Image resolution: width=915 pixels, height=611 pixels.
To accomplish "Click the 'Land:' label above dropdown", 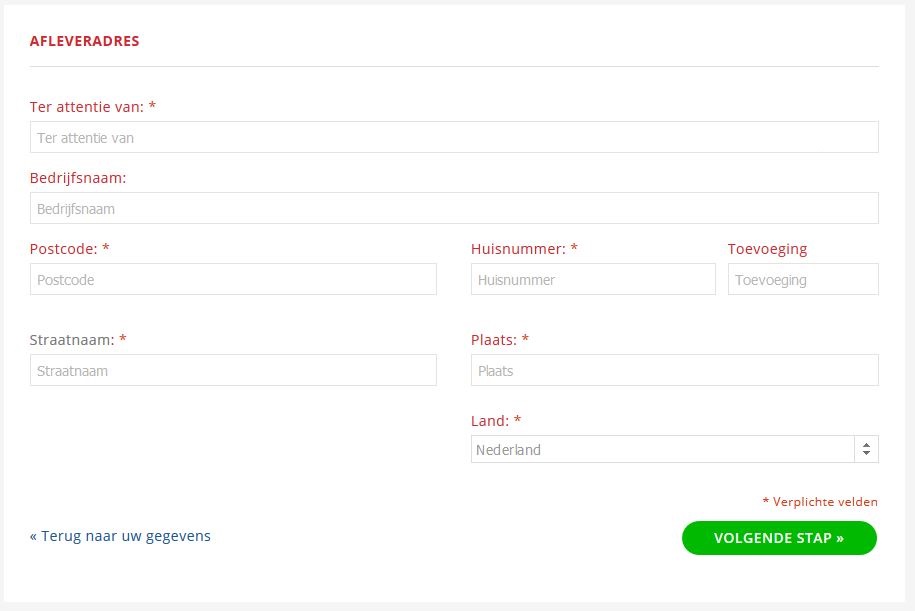I will (495, 421).
